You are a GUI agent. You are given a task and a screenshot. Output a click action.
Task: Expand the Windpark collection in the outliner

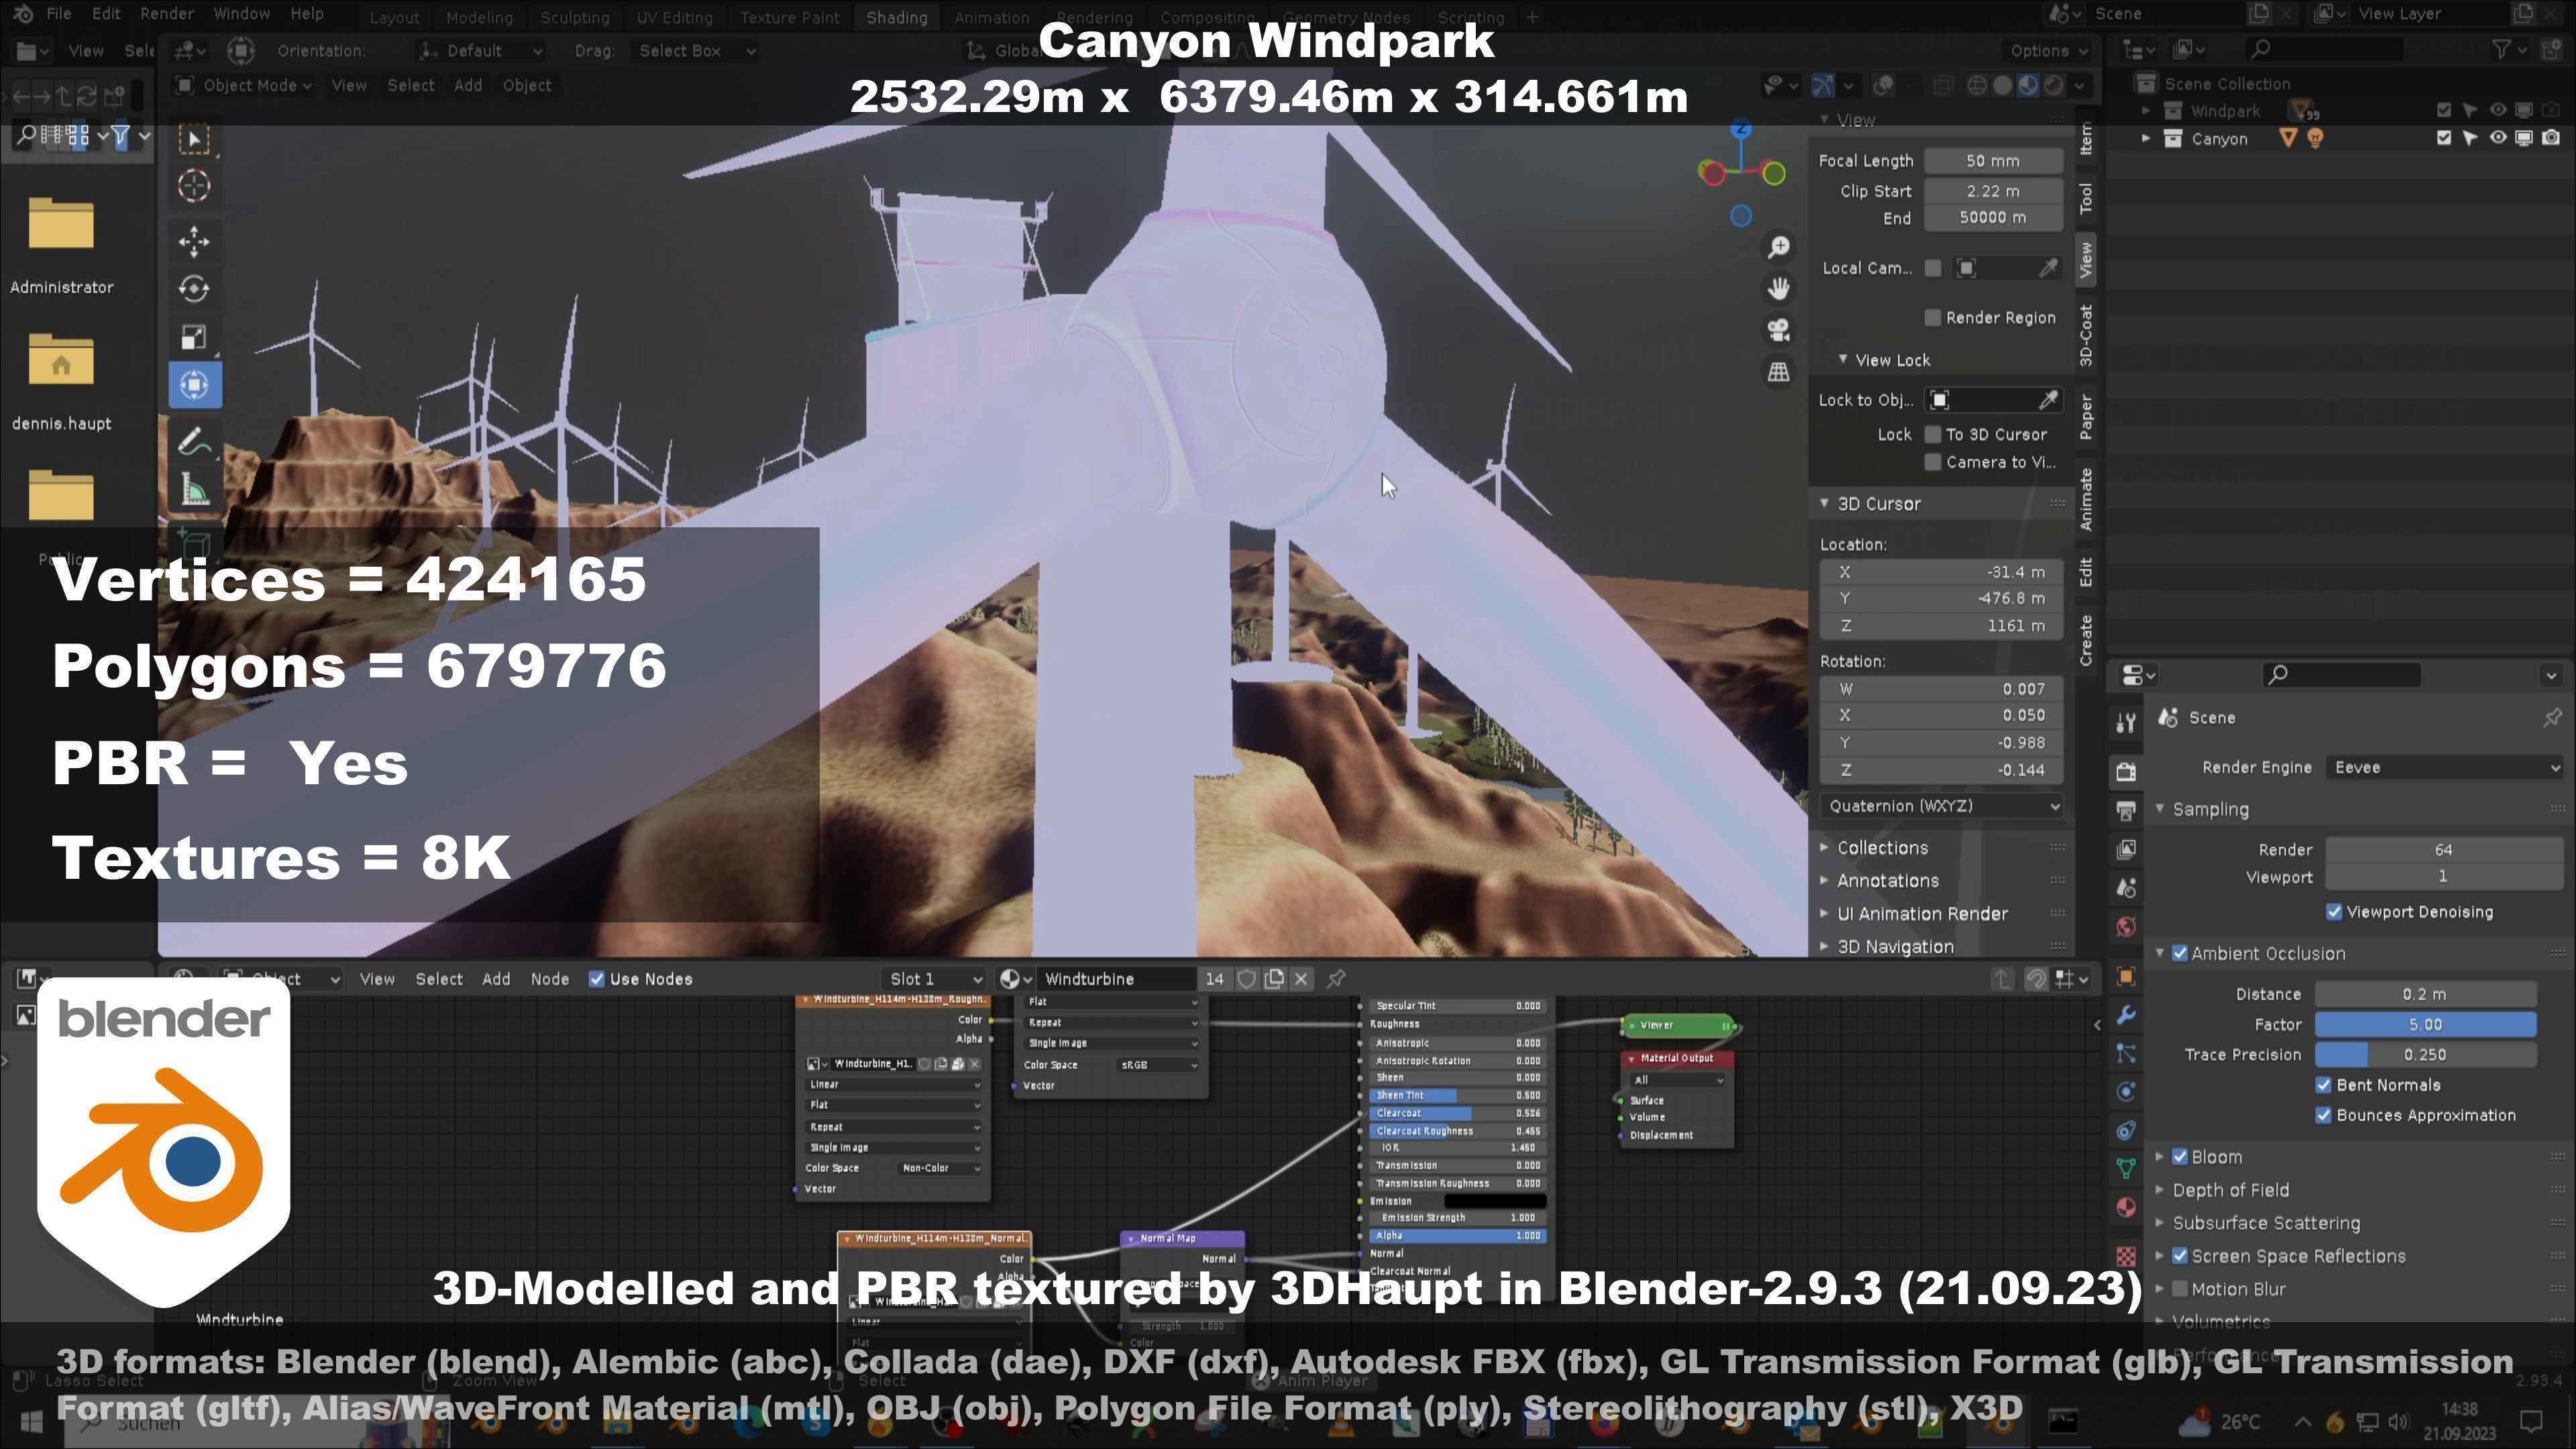2145,111
